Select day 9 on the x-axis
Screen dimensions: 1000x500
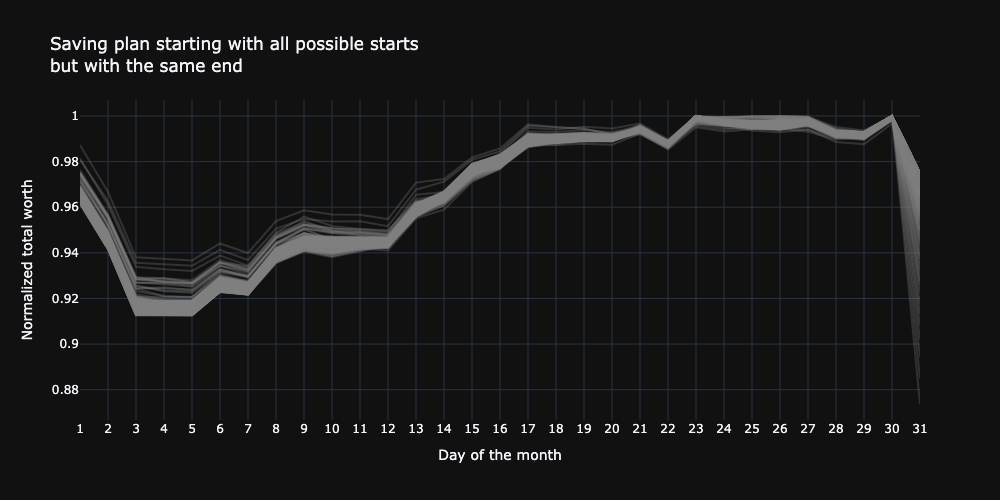(x=304, y=428)
